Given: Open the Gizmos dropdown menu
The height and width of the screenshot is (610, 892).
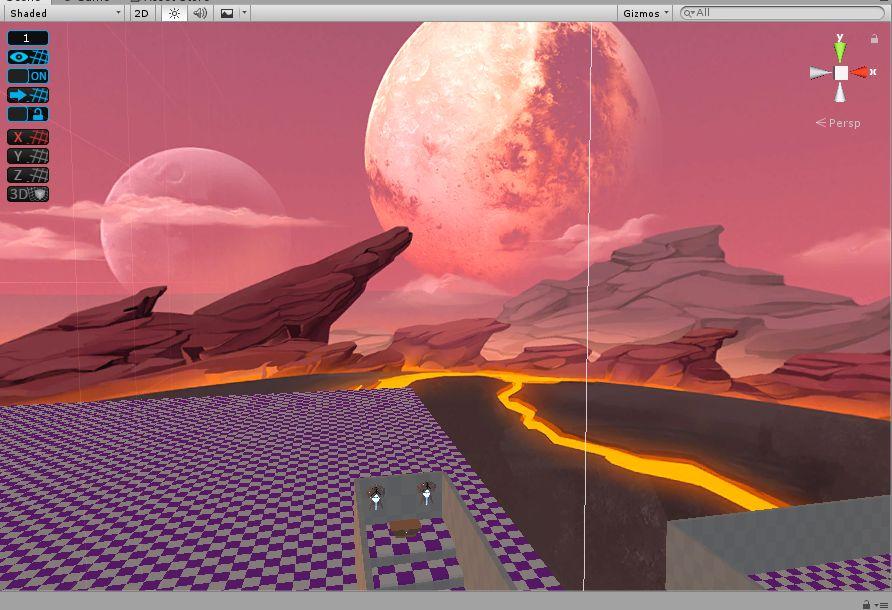Looking at the screenshot, I should point(646,13).
